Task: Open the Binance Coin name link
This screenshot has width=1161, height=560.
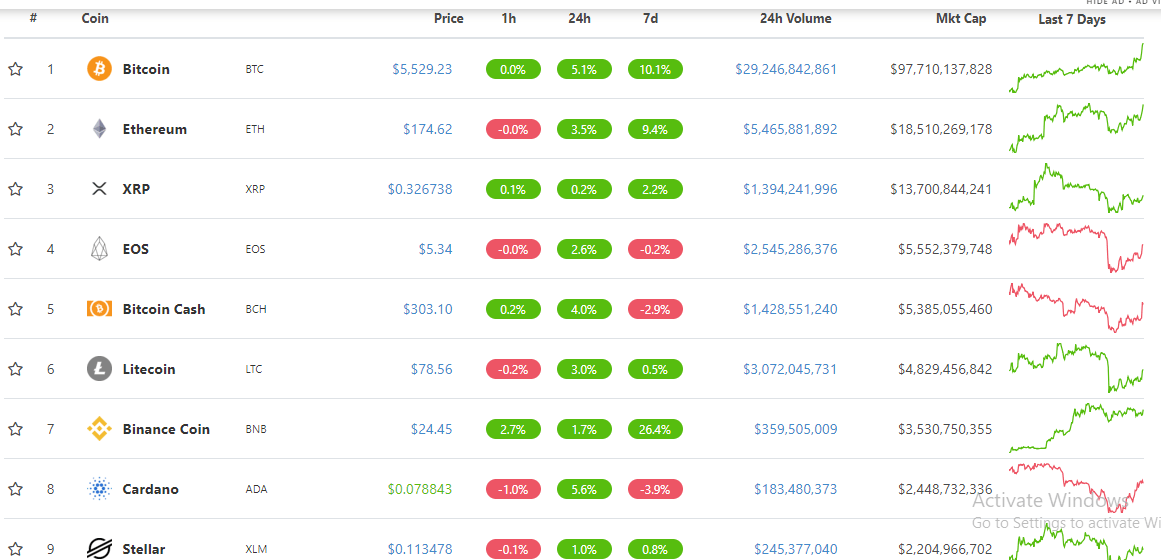Action: [166, 429]
